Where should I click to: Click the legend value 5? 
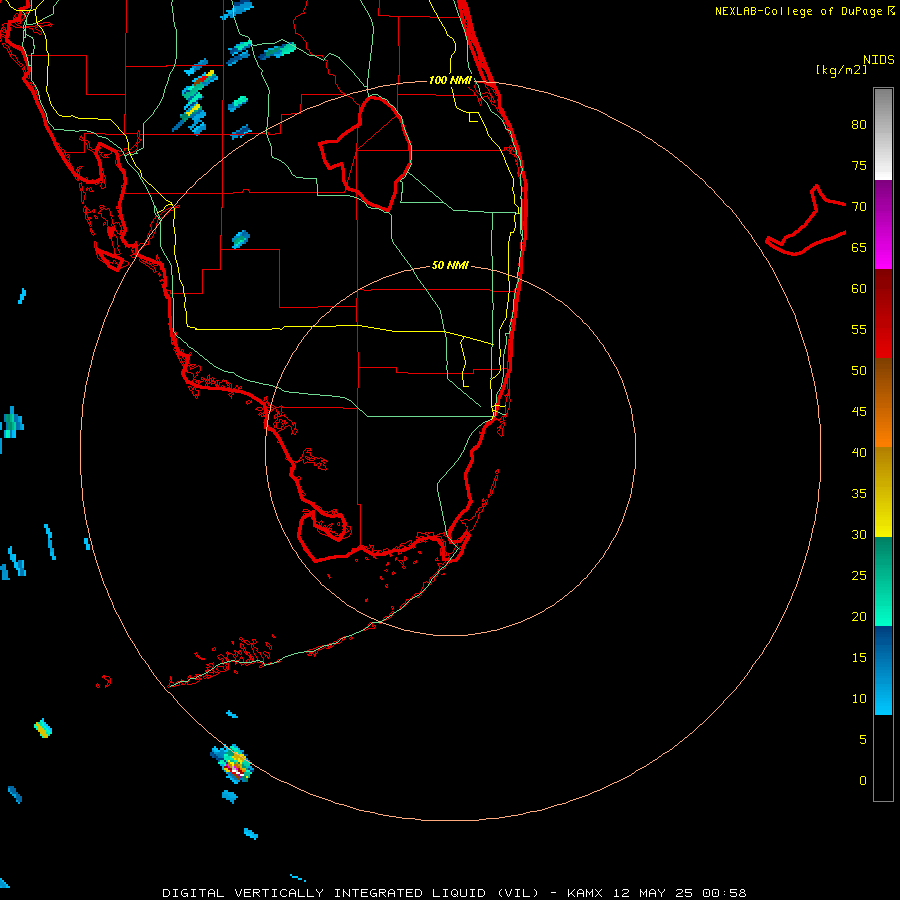pyautogui.click(x=863, y=739)
